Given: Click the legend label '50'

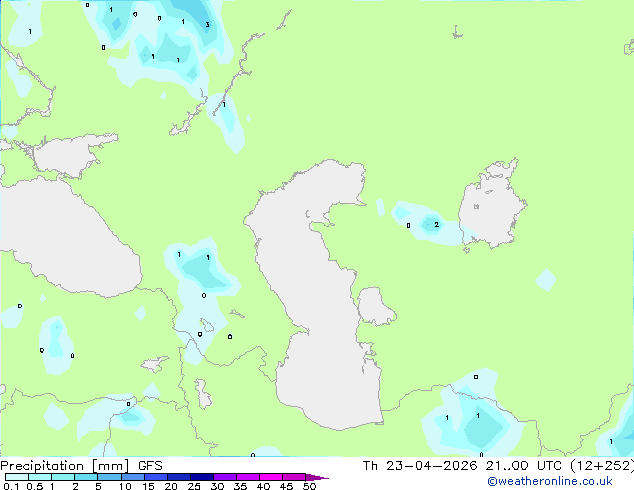Looking at the screenshot, I should [x=309, y=486].
